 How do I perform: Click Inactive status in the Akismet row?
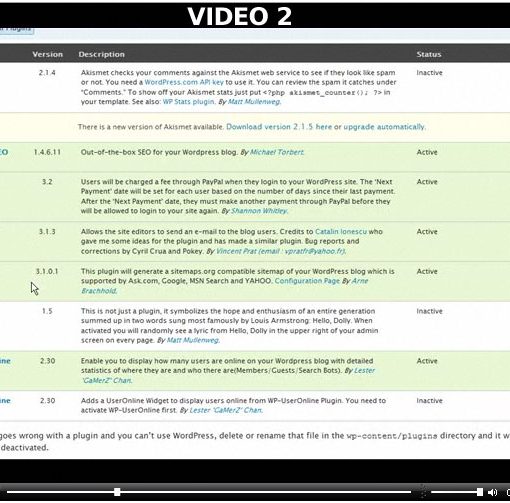click(x=429, y=72)
